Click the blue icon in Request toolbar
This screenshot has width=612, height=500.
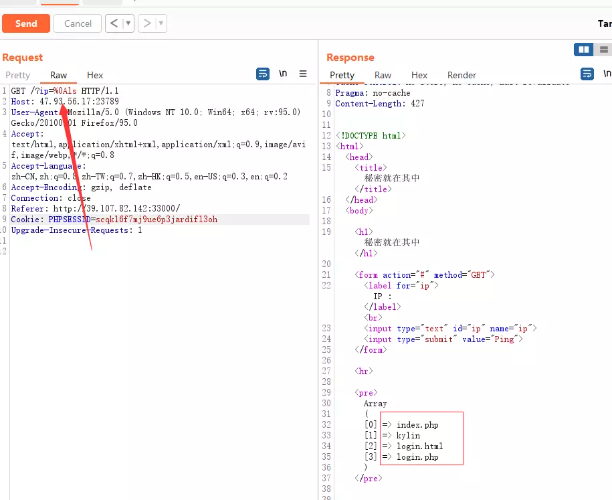(x=263, y=74)
